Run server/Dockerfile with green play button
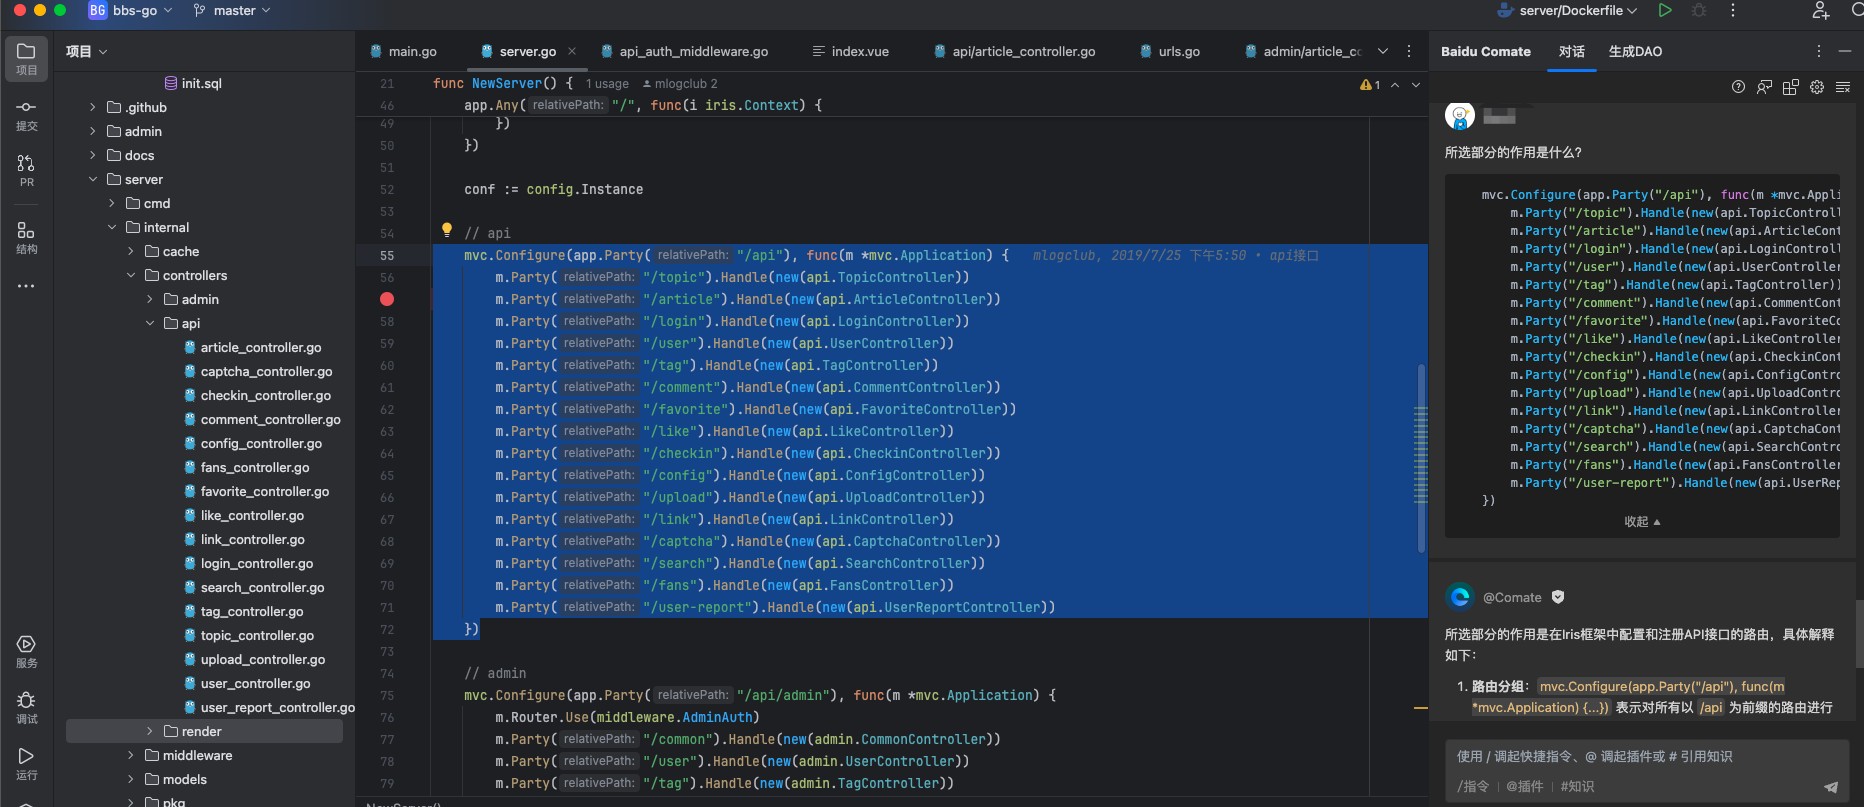The image size is (1864, 807). (x=1665, y=10)
